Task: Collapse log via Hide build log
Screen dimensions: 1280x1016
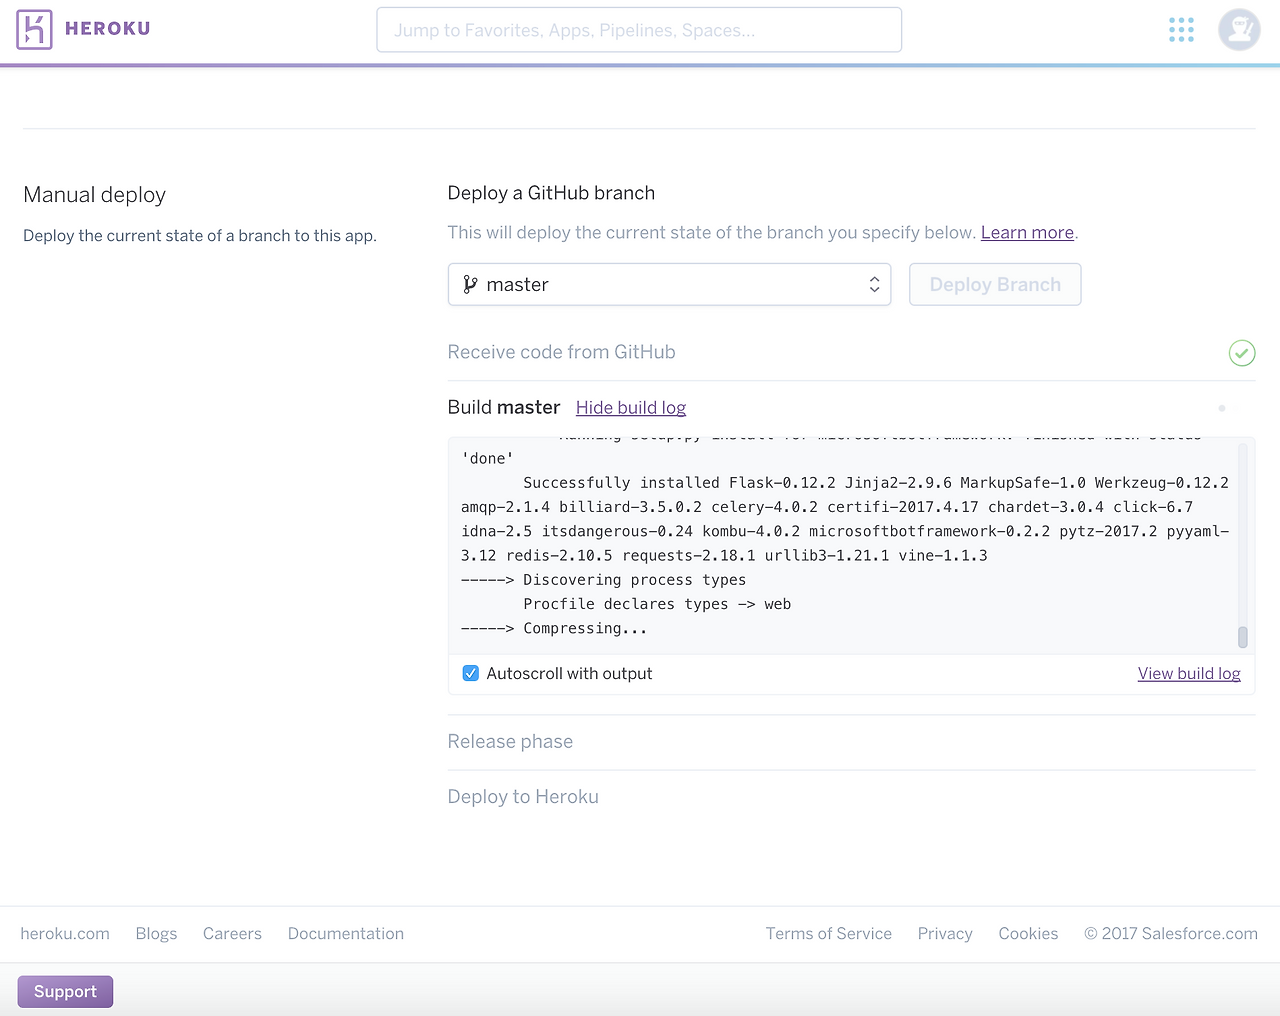Action: (631, 408)
